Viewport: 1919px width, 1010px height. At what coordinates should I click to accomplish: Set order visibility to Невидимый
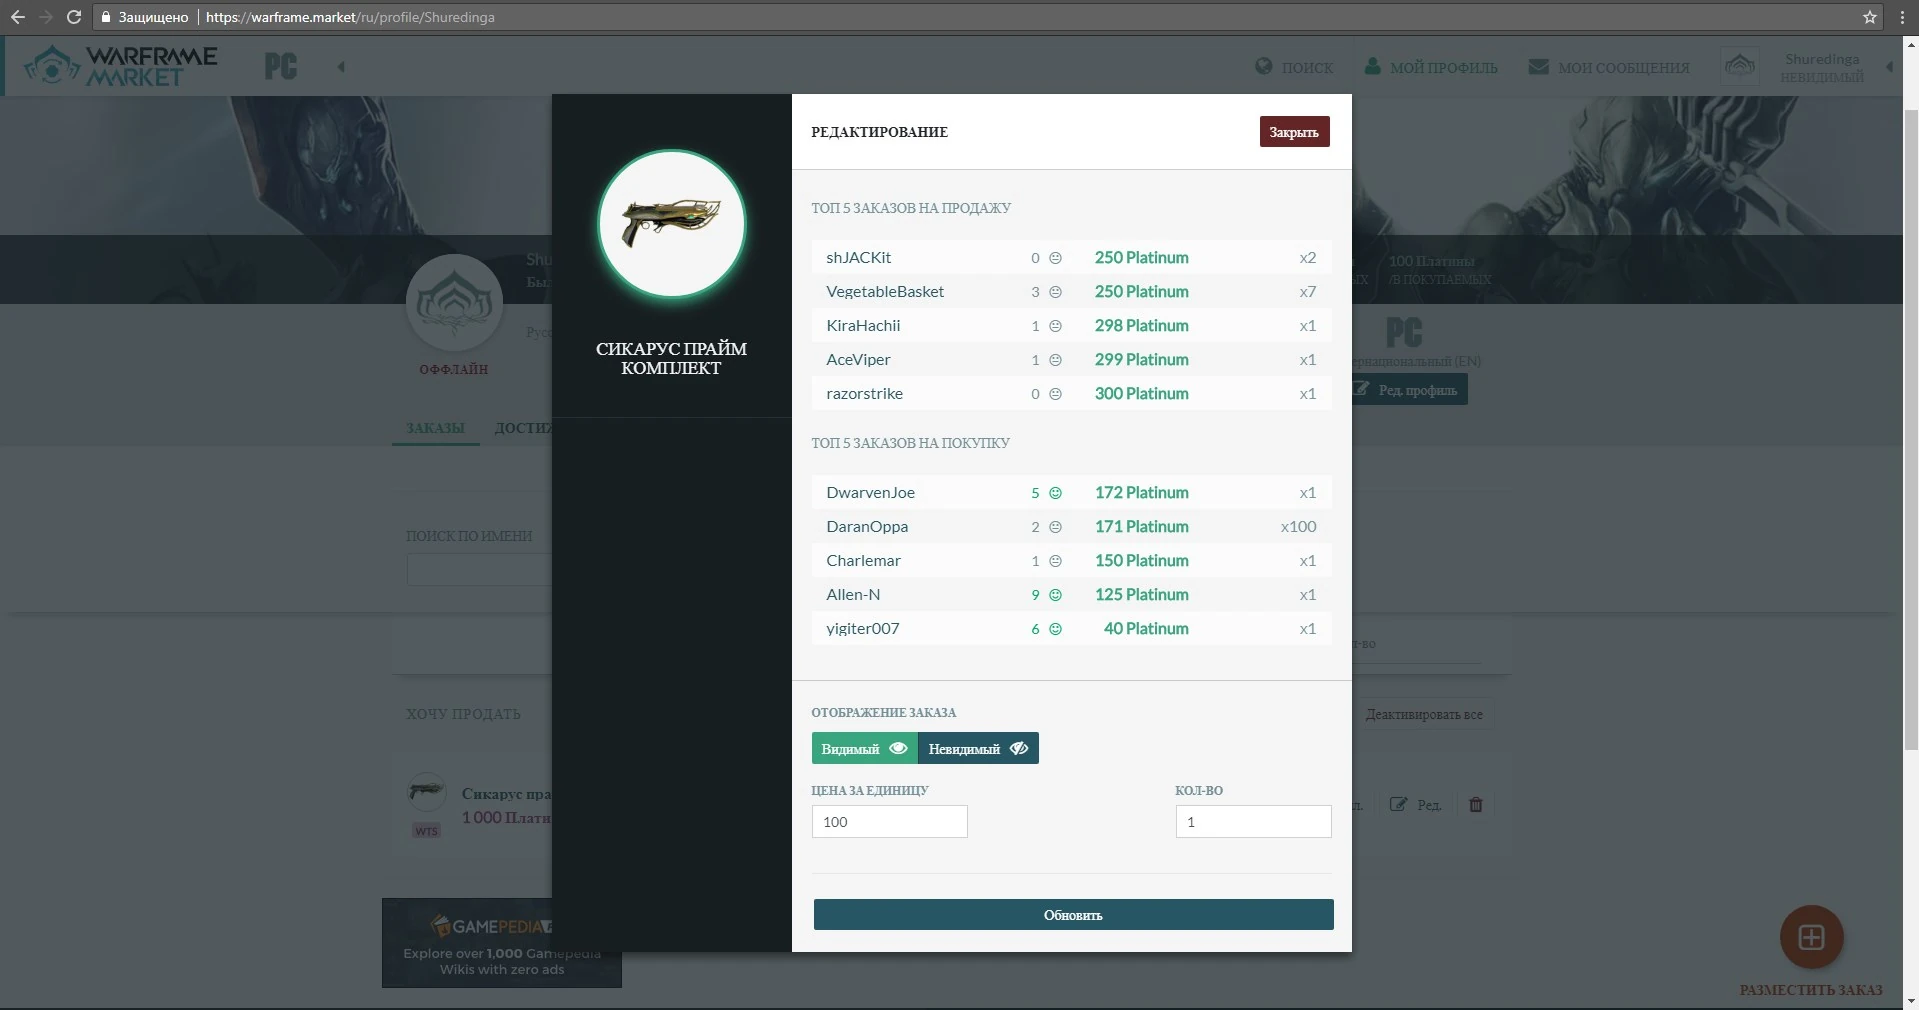point(978,748)
